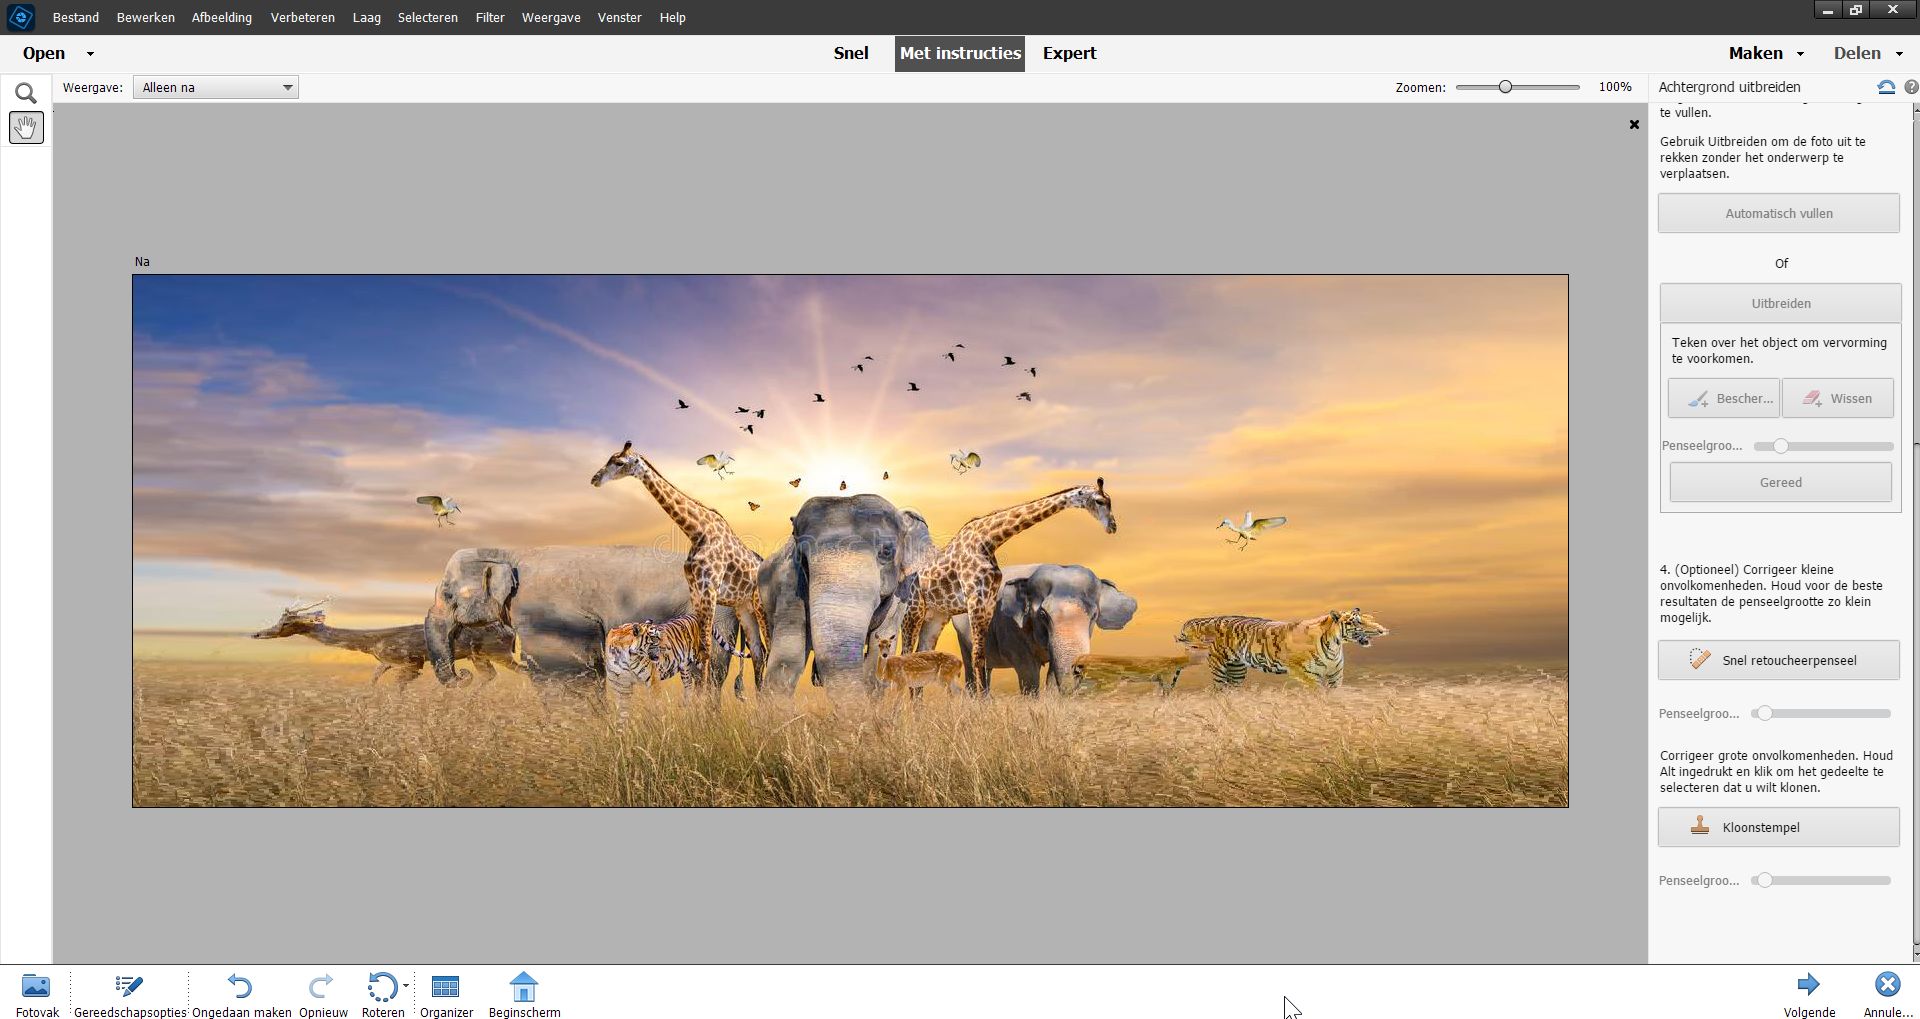Switch to the Expert tab

1070,53
